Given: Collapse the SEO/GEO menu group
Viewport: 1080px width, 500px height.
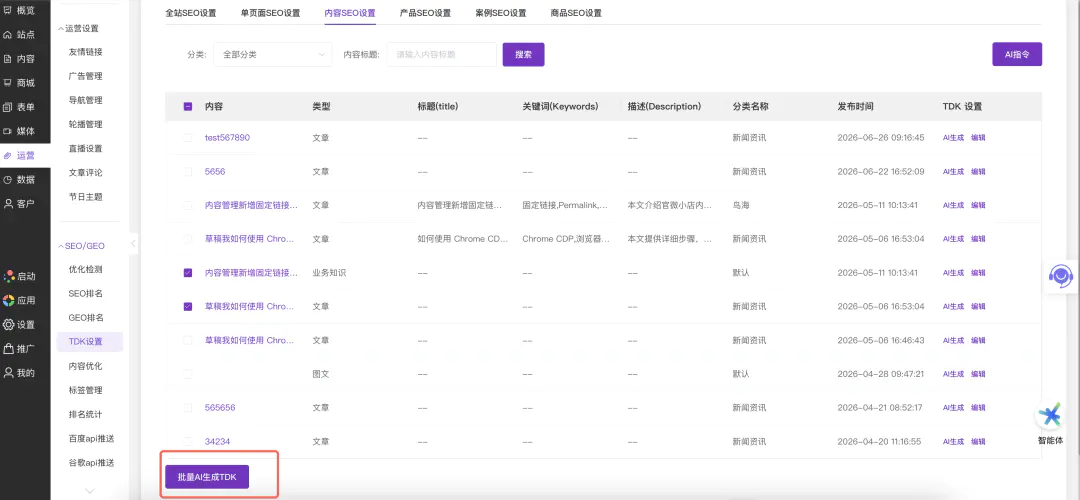Looking at the screenshot, I should coord(82,246).
